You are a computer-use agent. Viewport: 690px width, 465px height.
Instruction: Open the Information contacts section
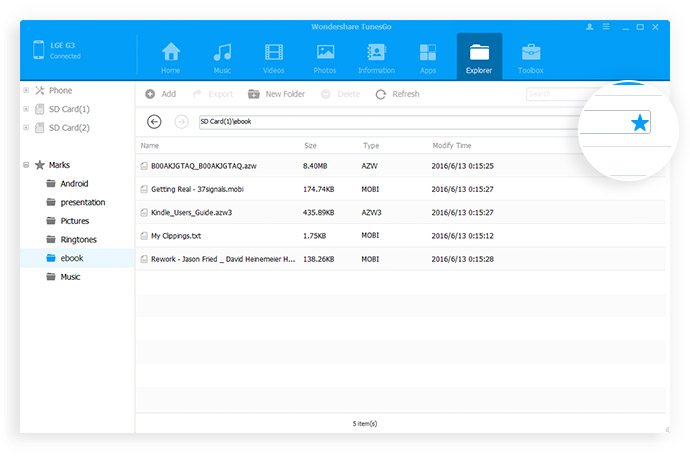click(377, 58)
